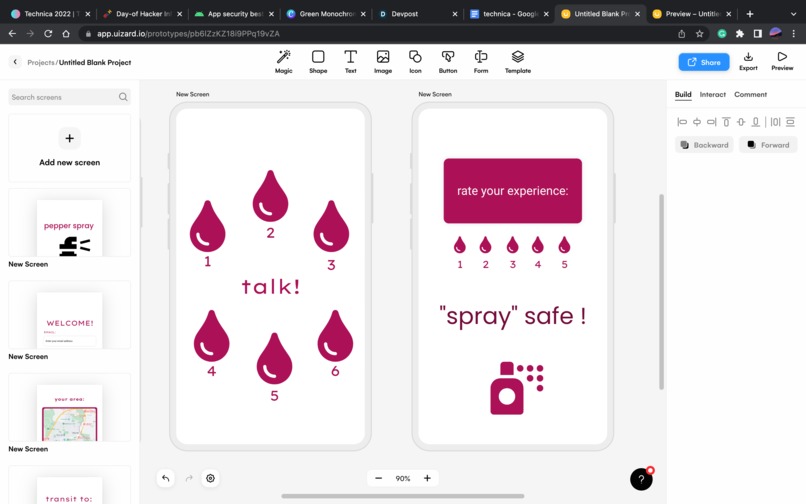Click distribute vertically icon
Image resolution: width=806 pixels, height=504 pixels.
[790, 122]
